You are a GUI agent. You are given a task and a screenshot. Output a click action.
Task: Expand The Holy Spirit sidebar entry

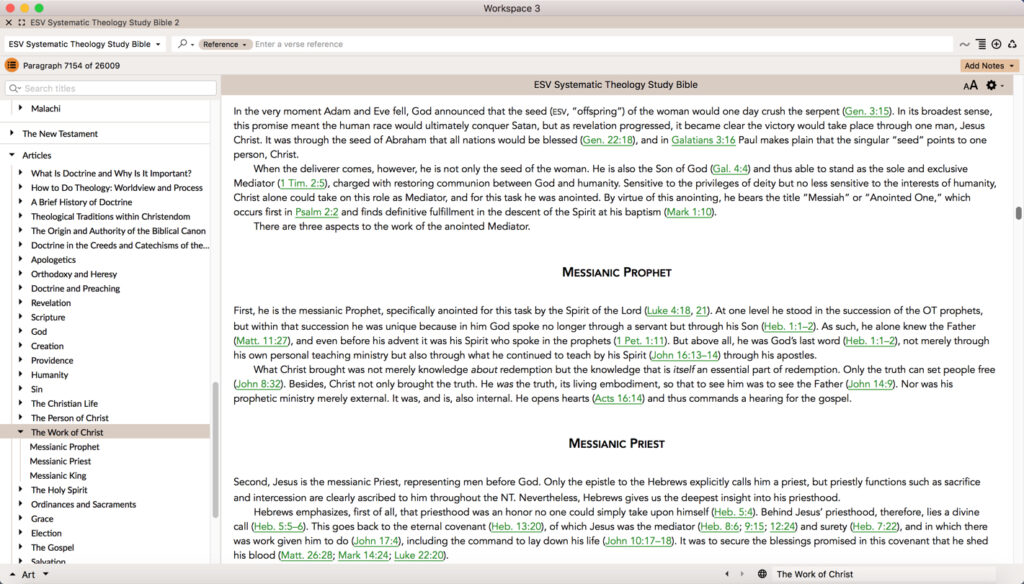click(22, 489)
